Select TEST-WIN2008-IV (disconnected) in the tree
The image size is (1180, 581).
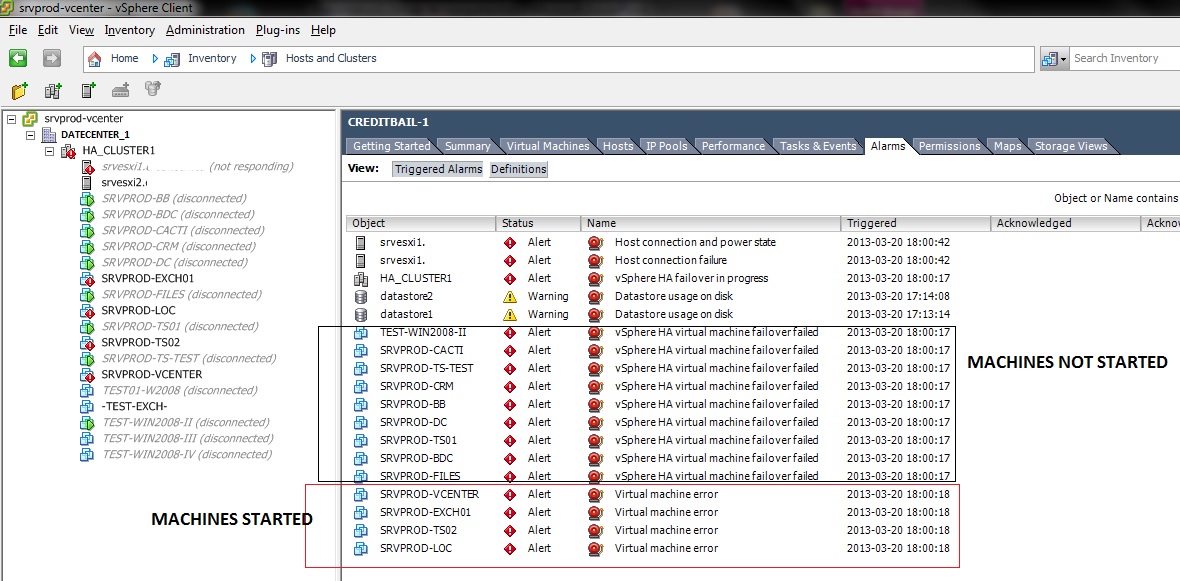[187, 455]
